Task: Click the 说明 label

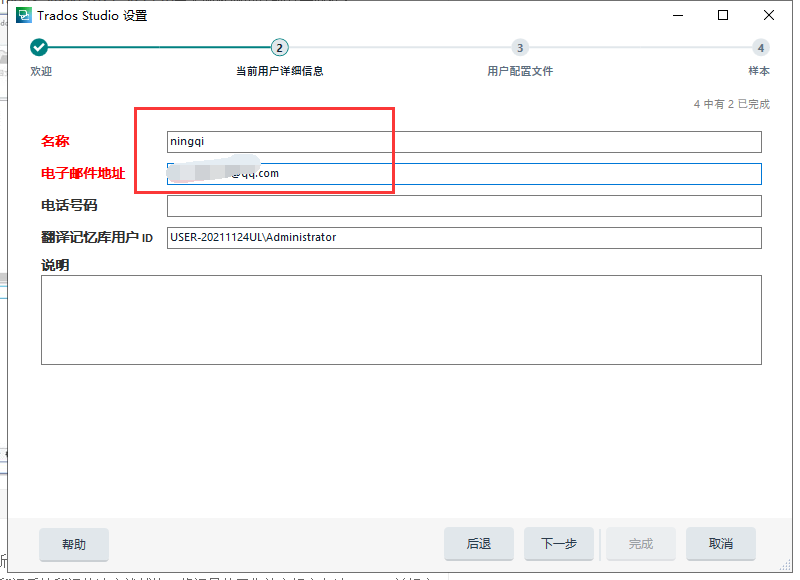Action: tap(55, 265)
